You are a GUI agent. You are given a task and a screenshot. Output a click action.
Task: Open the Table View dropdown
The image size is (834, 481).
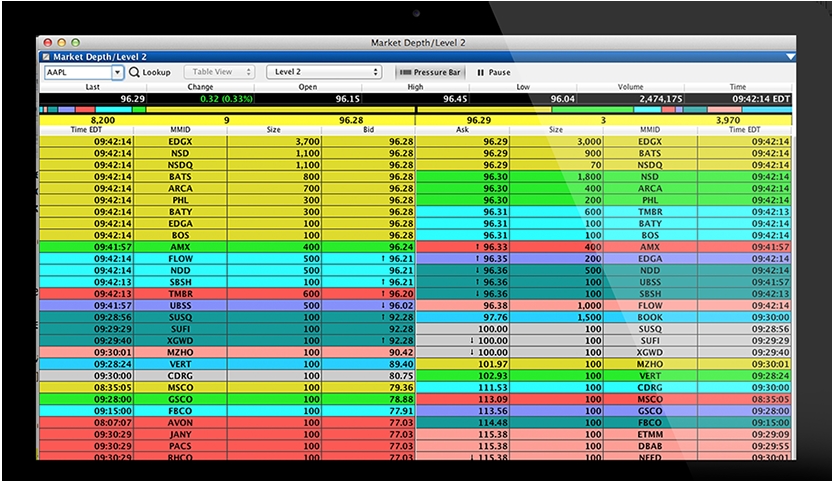pyautogui.click(x=219, y=72)
